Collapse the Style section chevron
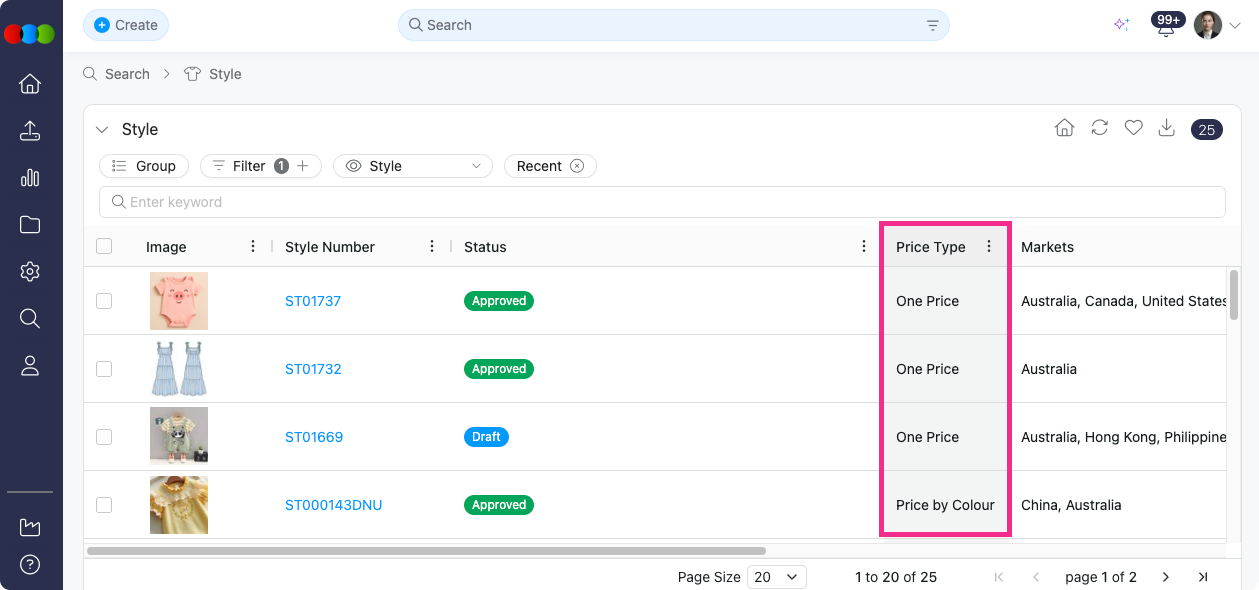The image size is (1259, 590). pos(102,130)
